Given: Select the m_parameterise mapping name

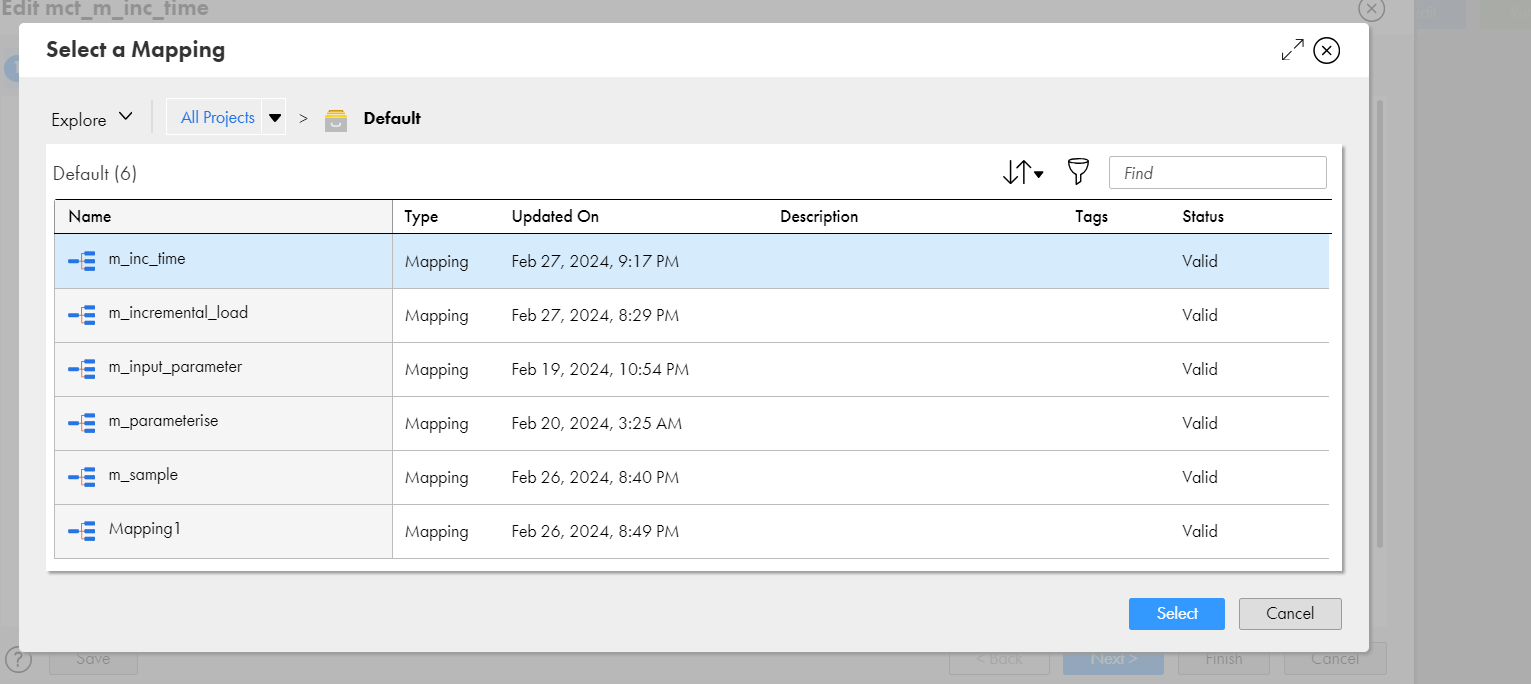Looking at the screenshot, I should point(163,421).
